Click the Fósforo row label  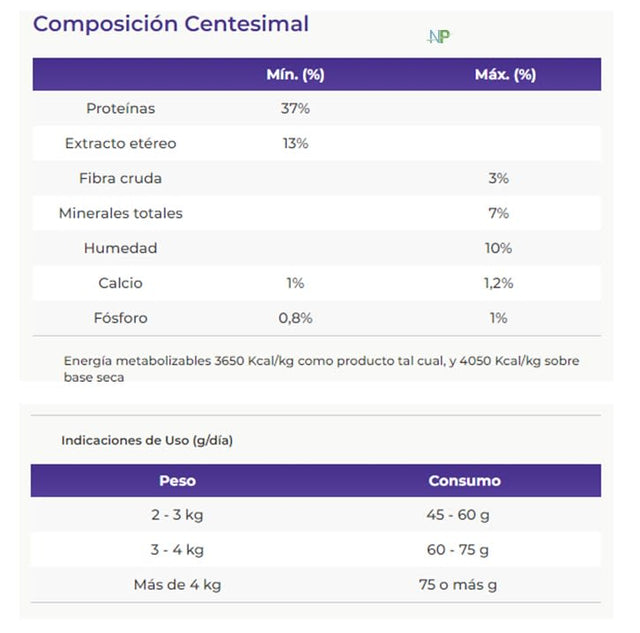(x=121, y=318)
